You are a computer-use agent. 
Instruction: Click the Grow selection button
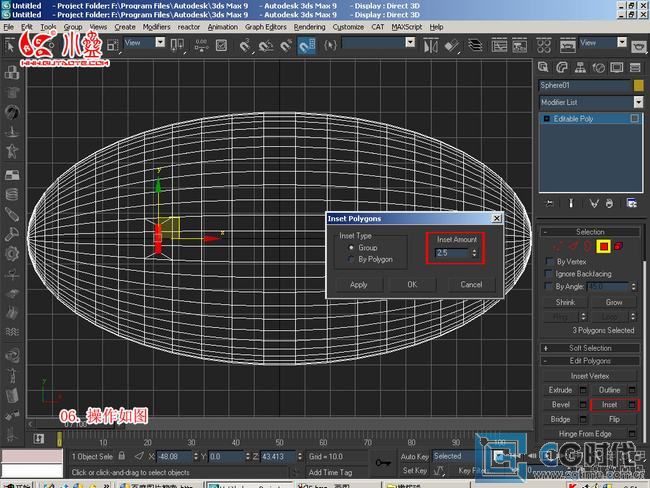[x=614, y=302]
